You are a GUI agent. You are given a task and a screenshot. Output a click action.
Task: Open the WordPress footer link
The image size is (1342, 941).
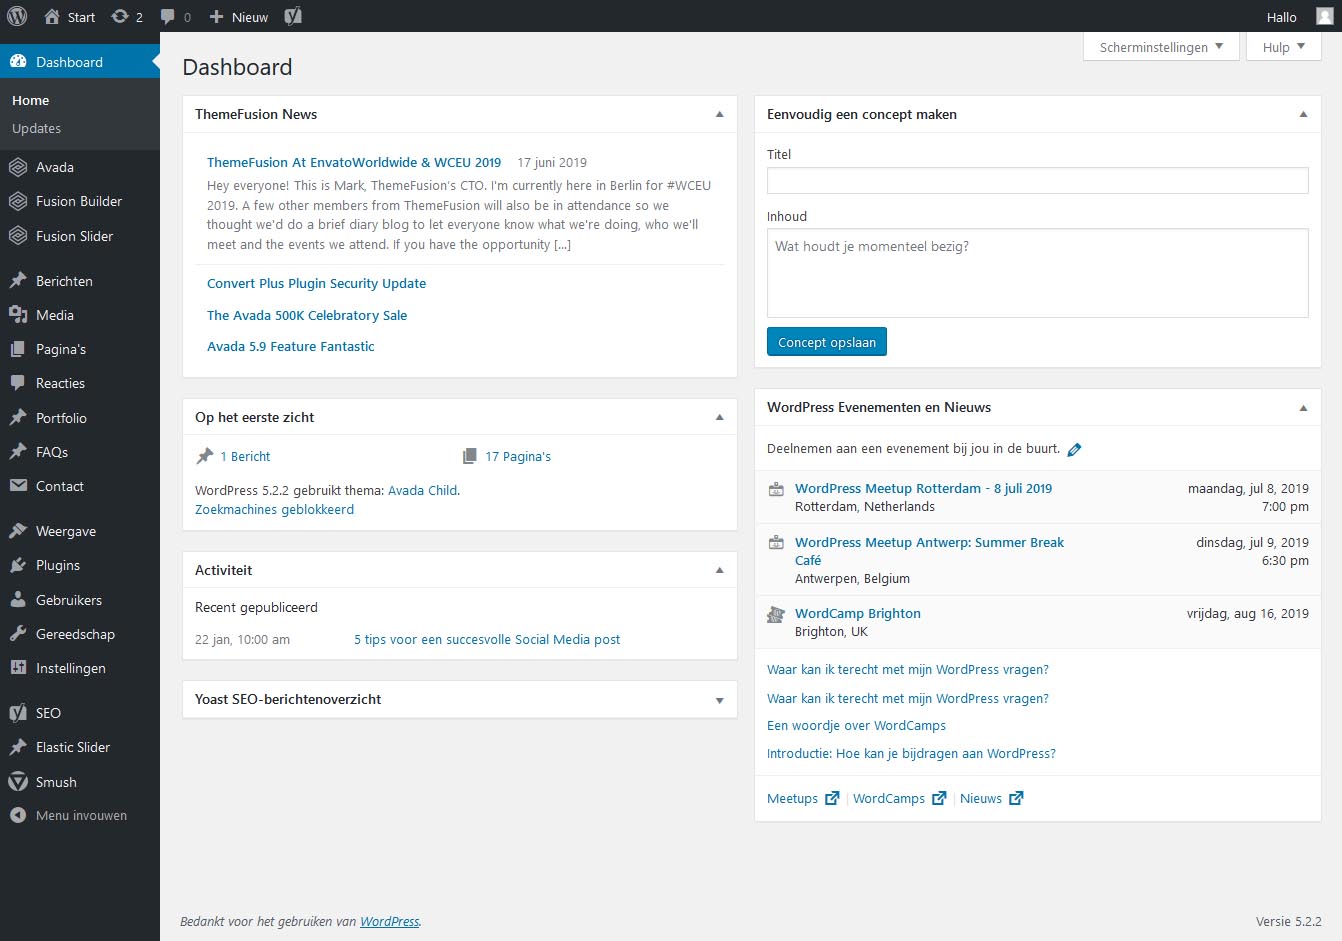coord(389,921)
